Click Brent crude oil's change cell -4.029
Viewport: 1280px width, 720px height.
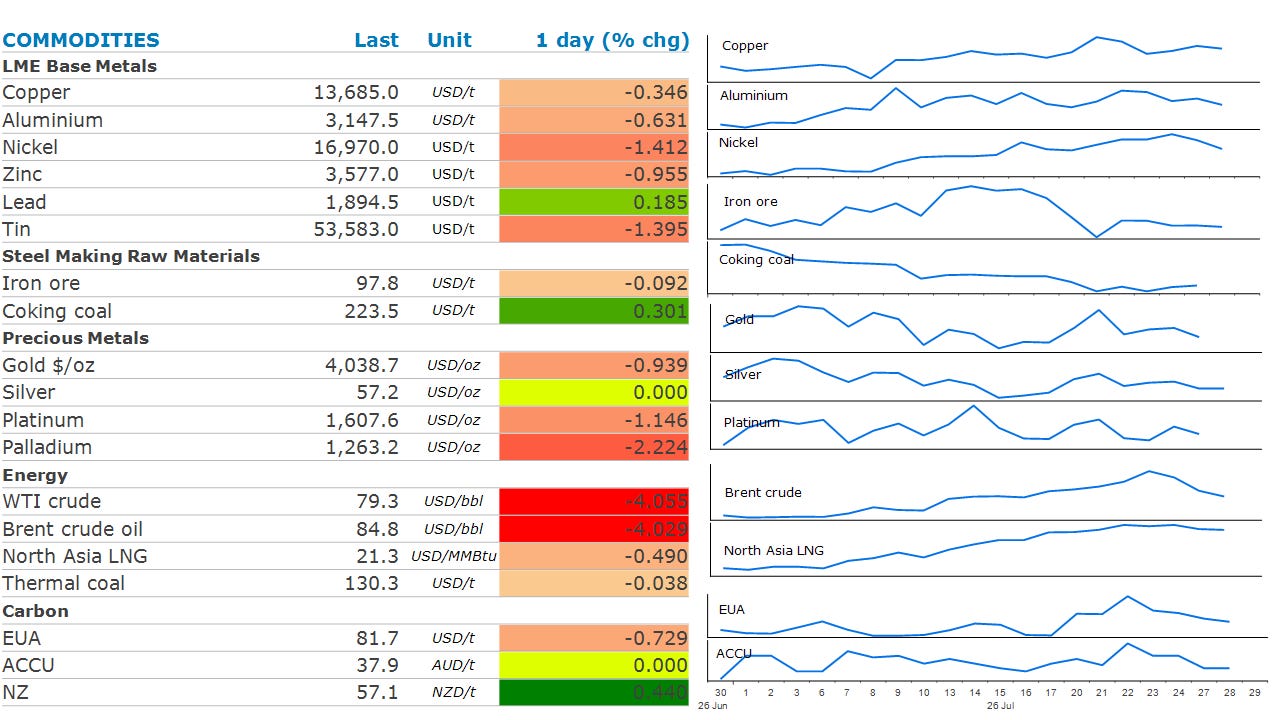pyautogui.click(x=594, y=529)
